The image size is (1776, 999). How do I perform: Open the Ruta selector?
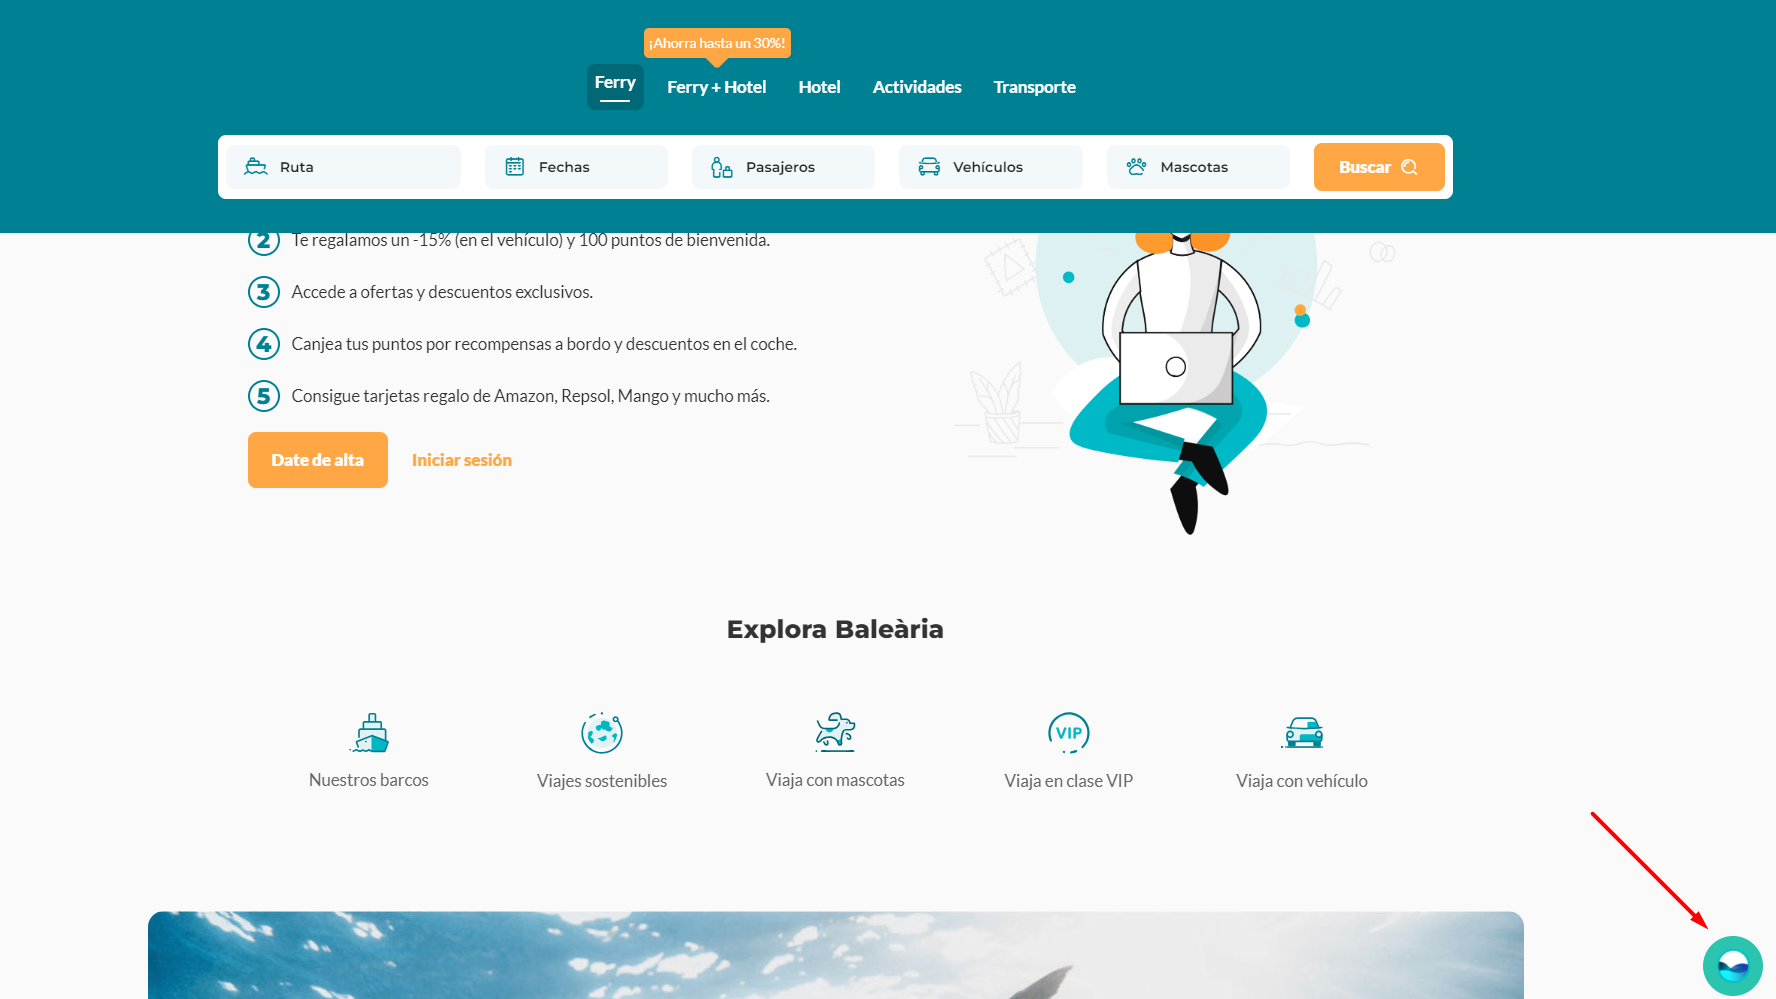pyautogui.click(x=343, y=167)
